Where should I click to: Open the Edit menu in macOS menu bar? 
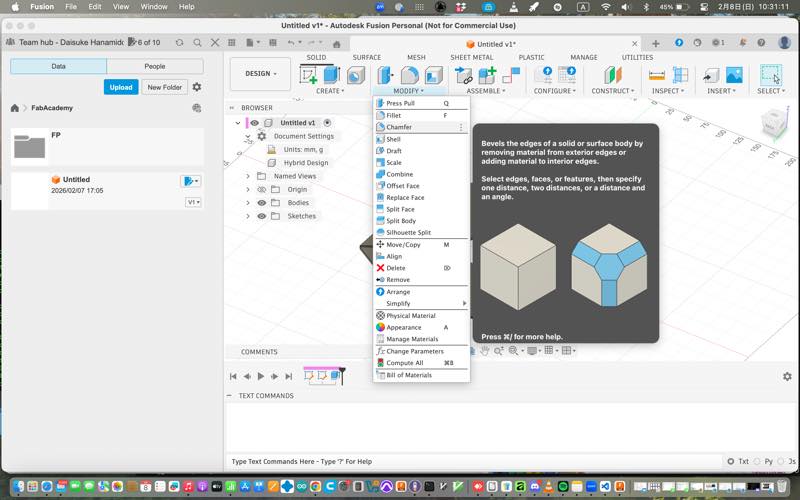click(94, 7)
